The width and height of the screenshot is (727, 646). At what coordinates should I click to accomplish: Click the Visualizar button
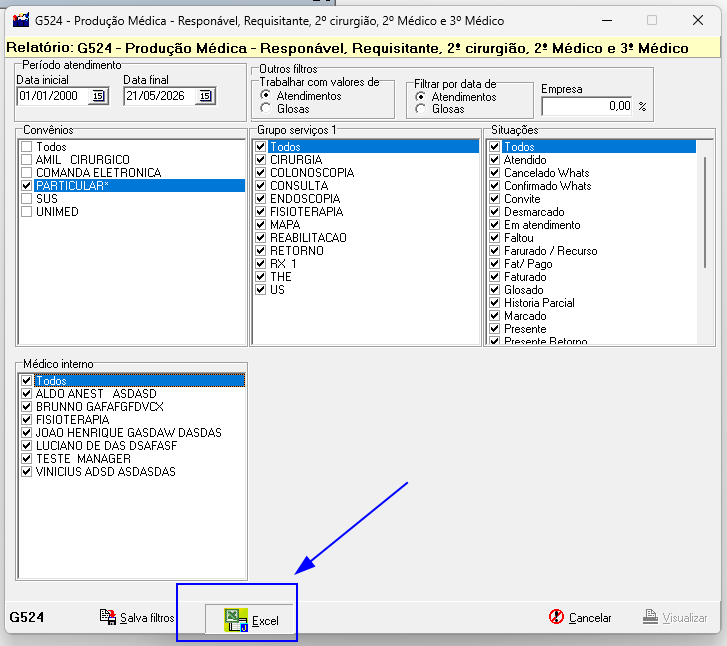point(675,617)
